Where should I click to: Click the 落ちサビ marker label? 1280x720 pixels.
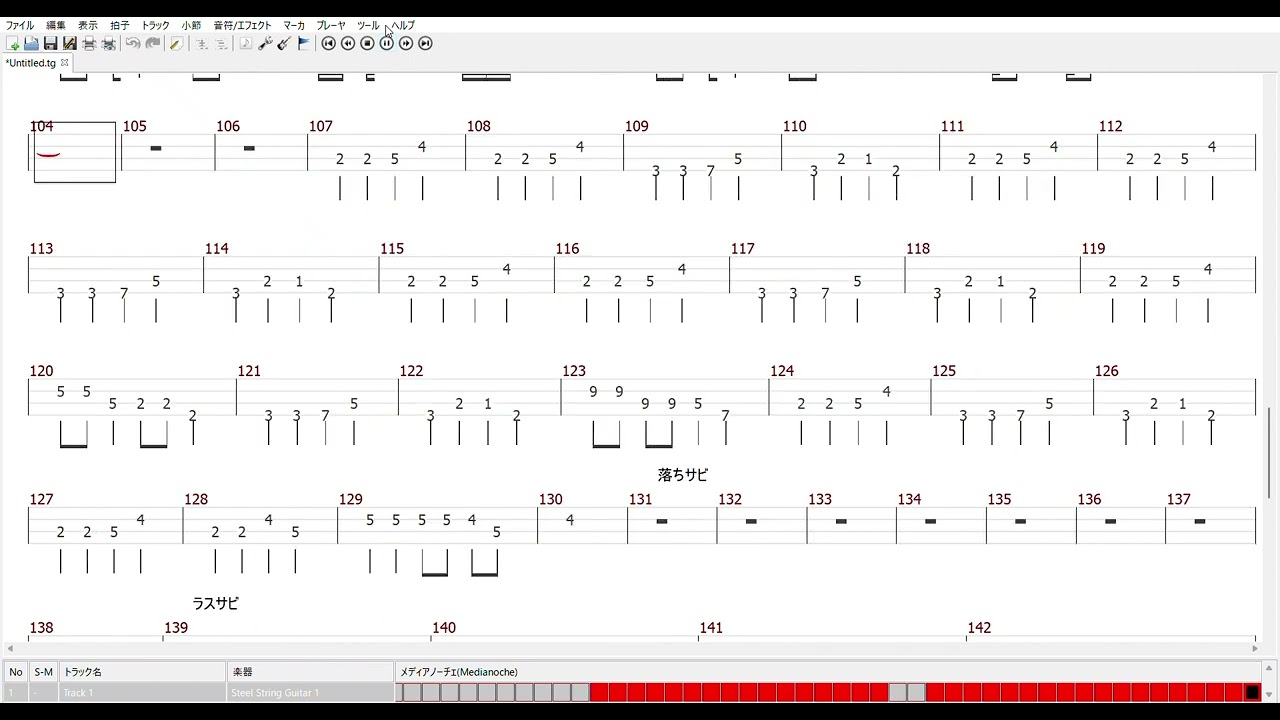point(683,475)
